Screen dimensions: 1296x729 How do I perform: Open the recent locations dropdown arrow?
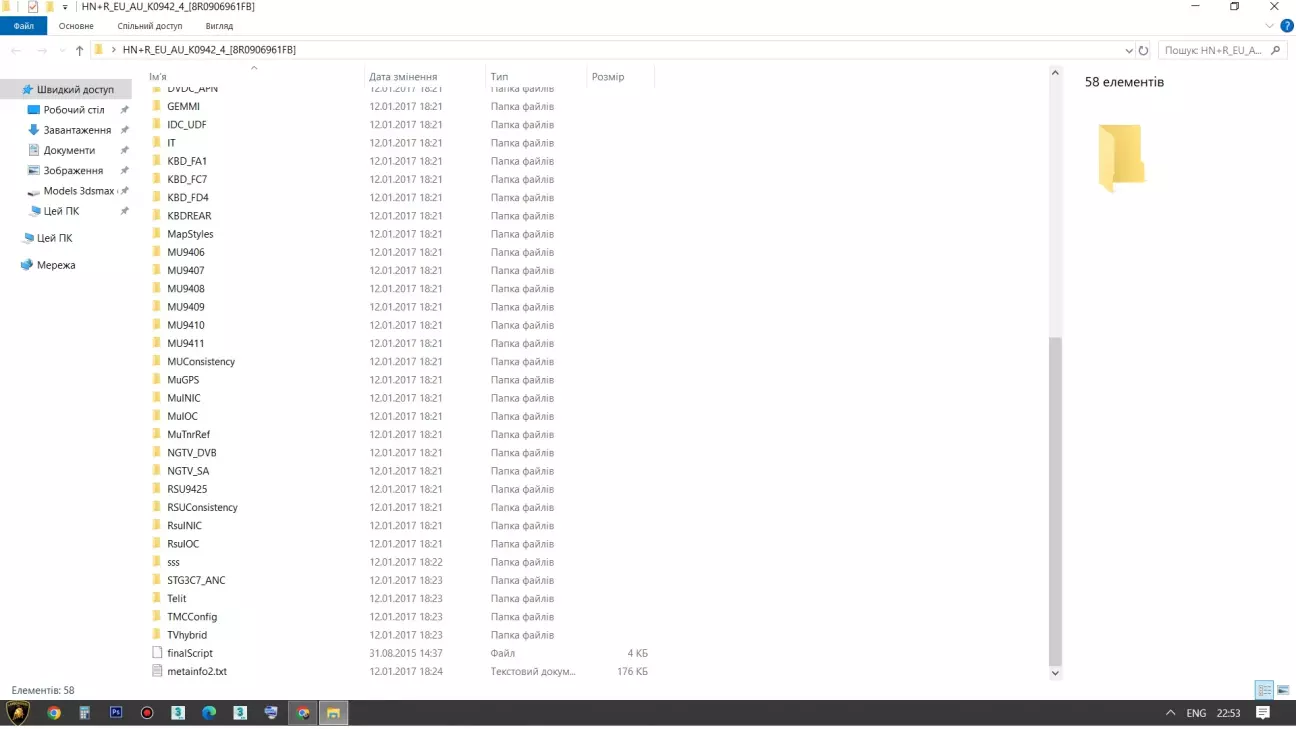(x=61, y=50)
